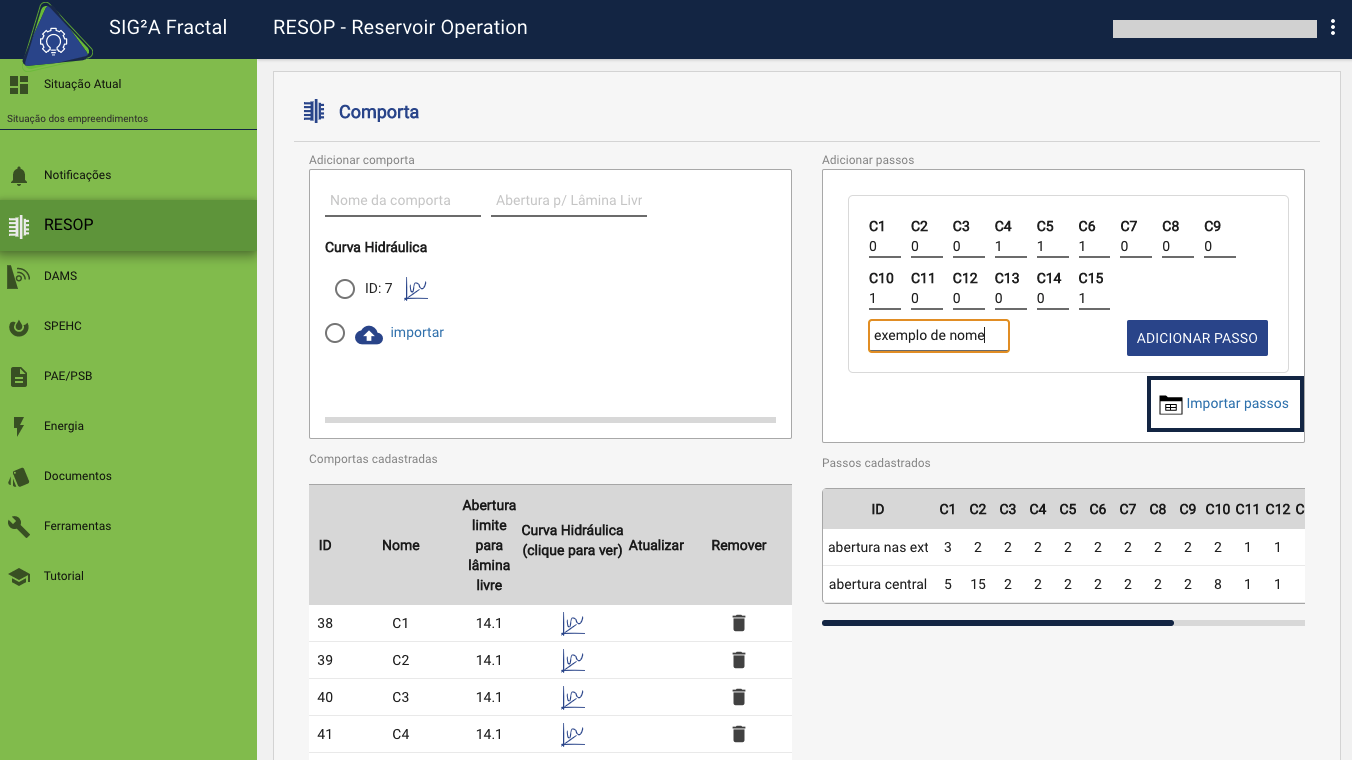Click horizontal scrollbar under Passos cadastrados table
Screen dimensions: 1352x760
coord(996,623)
